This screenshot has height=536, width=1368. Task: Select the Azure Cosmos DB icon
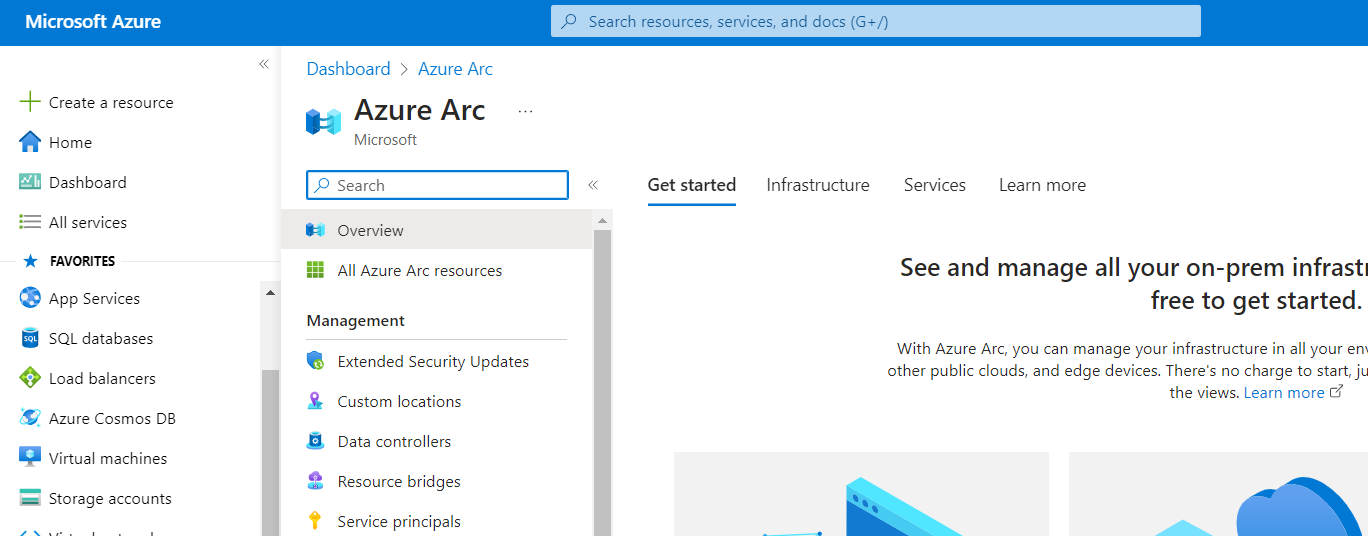click(x=30, y=418)
